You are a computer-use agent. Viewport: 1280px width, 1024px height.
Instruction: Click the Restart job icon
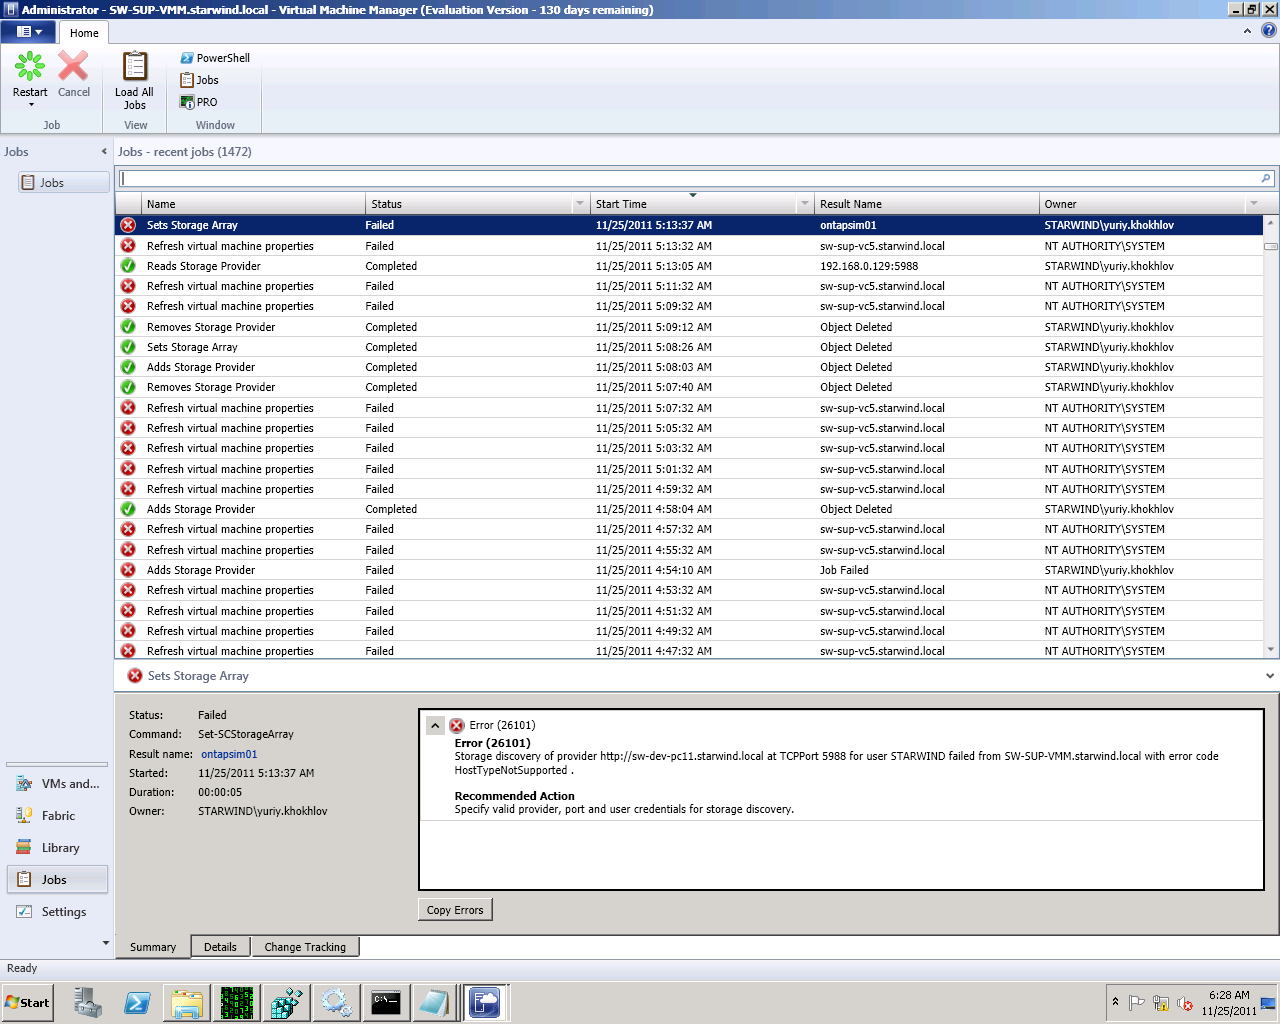coord(30,68)
